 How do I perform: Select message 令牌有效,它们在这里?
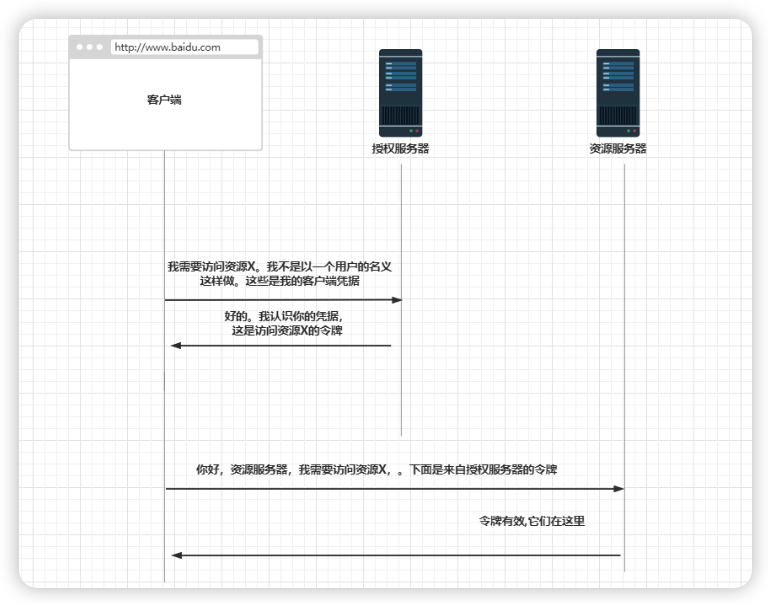(x=532, y=521)
